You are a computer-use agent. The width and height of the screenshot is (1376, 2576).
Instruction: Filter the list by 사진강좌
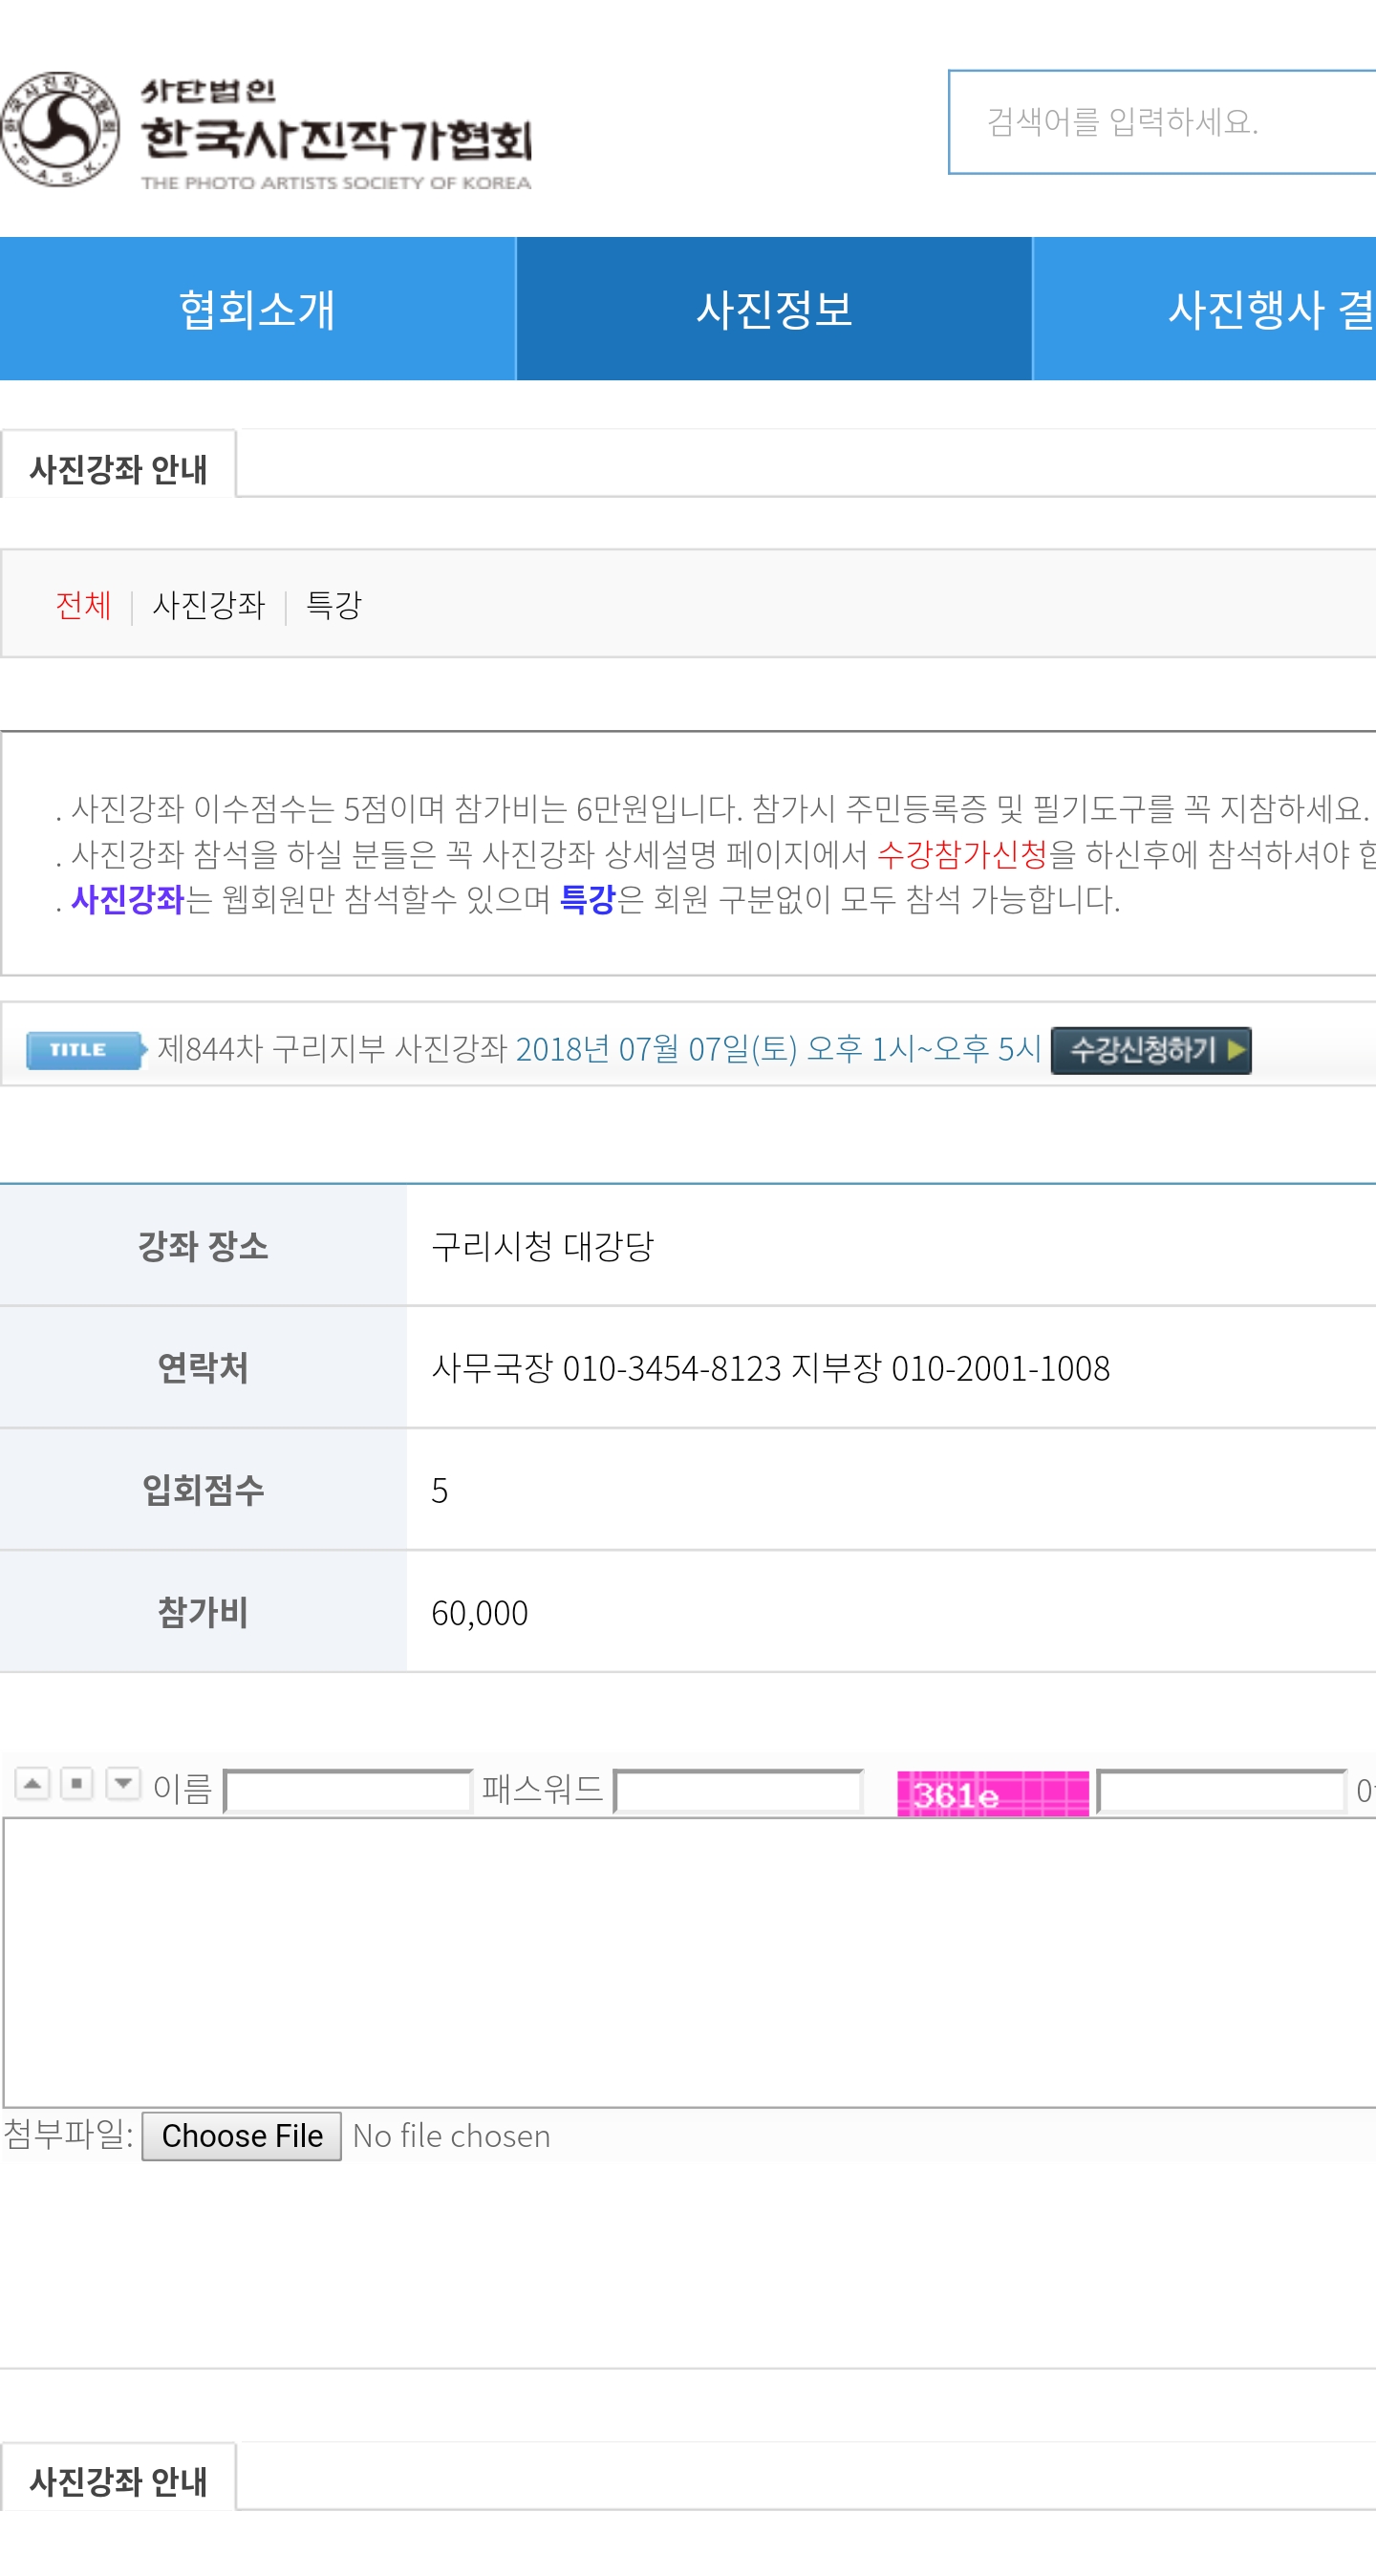pos(208,605)
